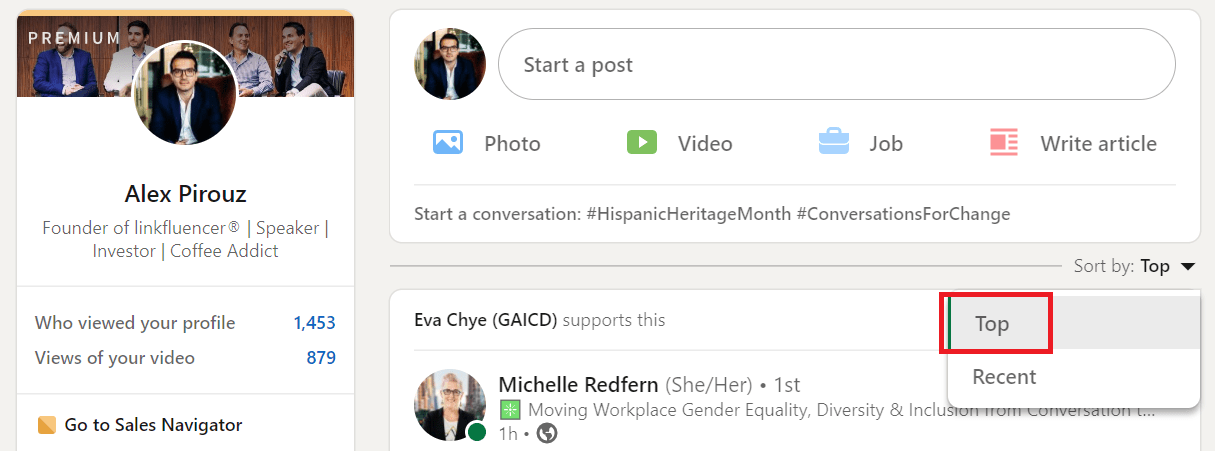Click the Write article icon
This screenshot has width=1215, height=451.
point(1003,142)
